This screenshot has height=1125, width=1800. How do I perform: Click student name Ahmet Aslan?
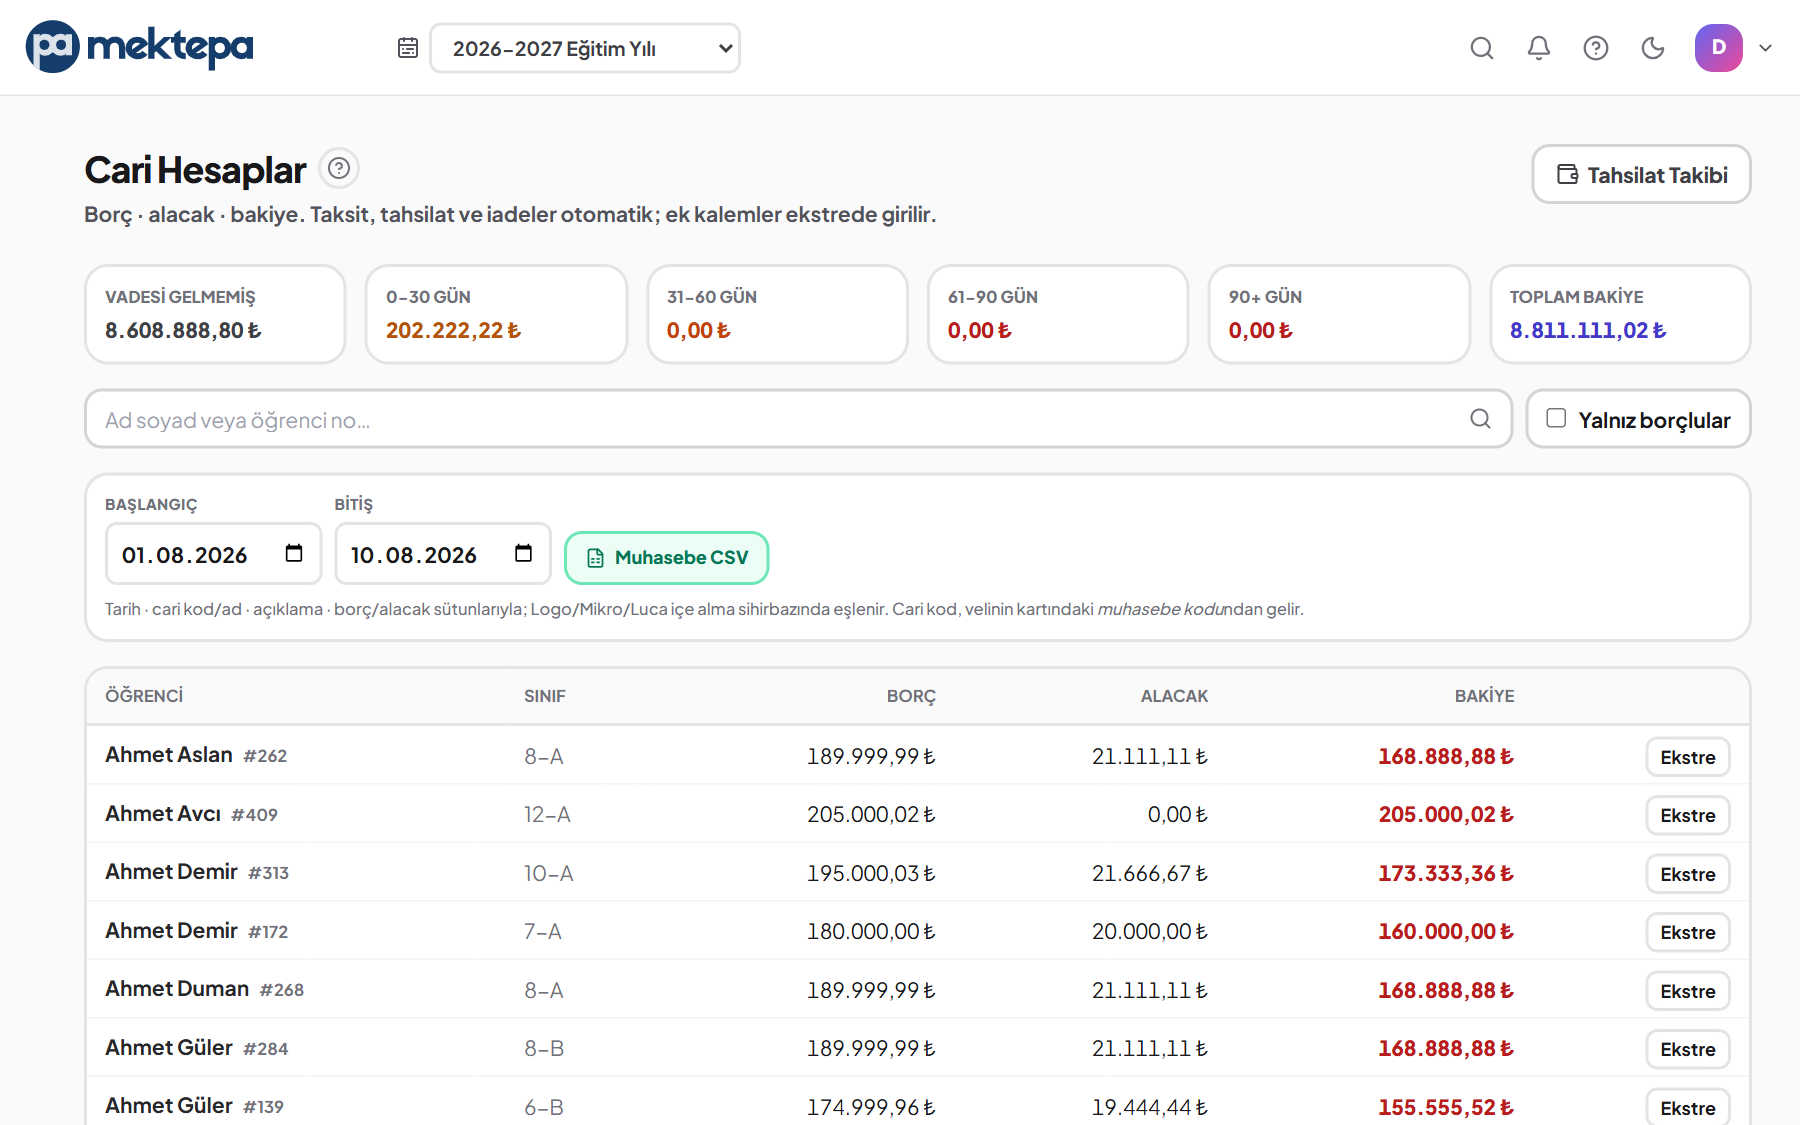click(169, 755)
